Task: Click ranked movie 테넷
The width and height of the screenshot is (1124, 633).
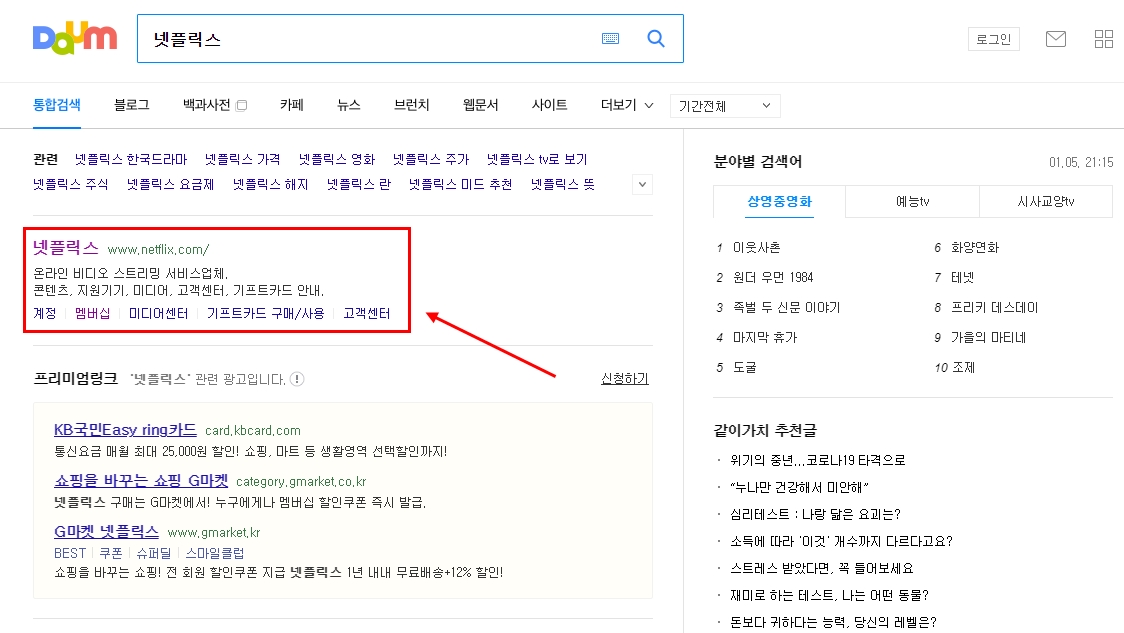Action: pos(963,277)
